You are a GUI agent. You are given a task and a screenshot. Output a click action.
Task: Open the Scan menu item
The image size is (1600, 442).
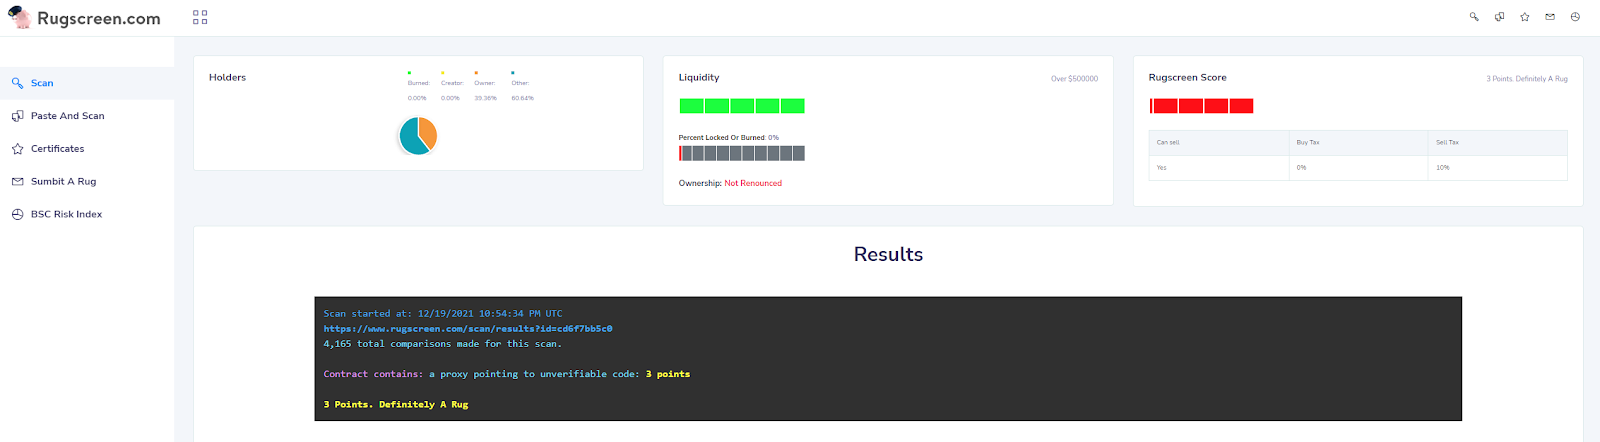click(x=87, y=83)
